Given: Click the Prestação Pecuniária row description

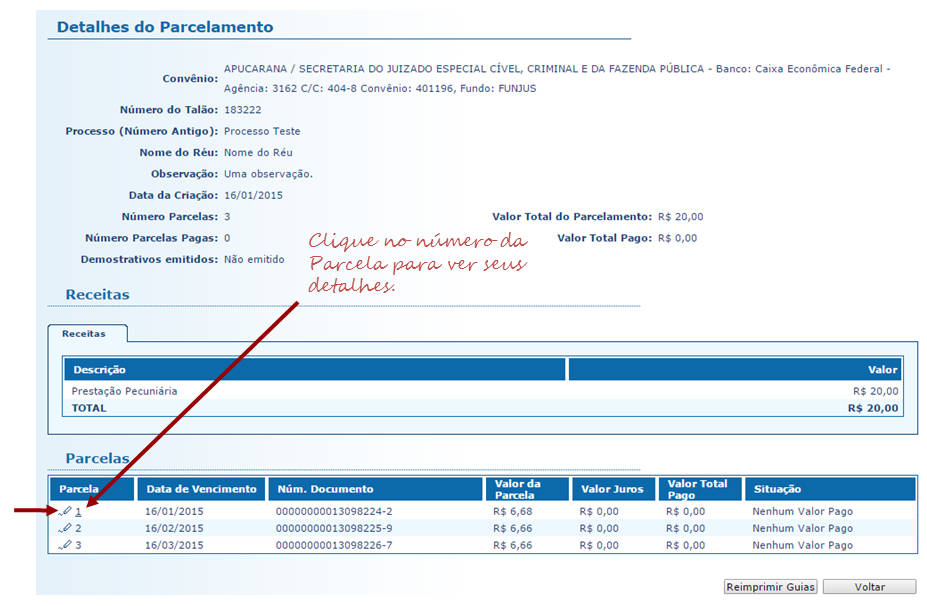Looking at the screenshot, I should (124, 391).
